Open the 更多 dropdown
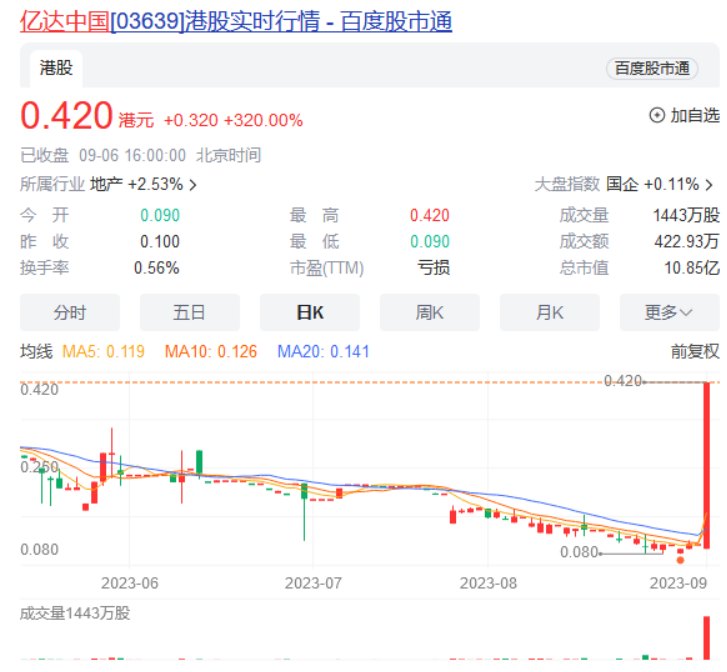The image size is (727, 672). click(668, 313)
